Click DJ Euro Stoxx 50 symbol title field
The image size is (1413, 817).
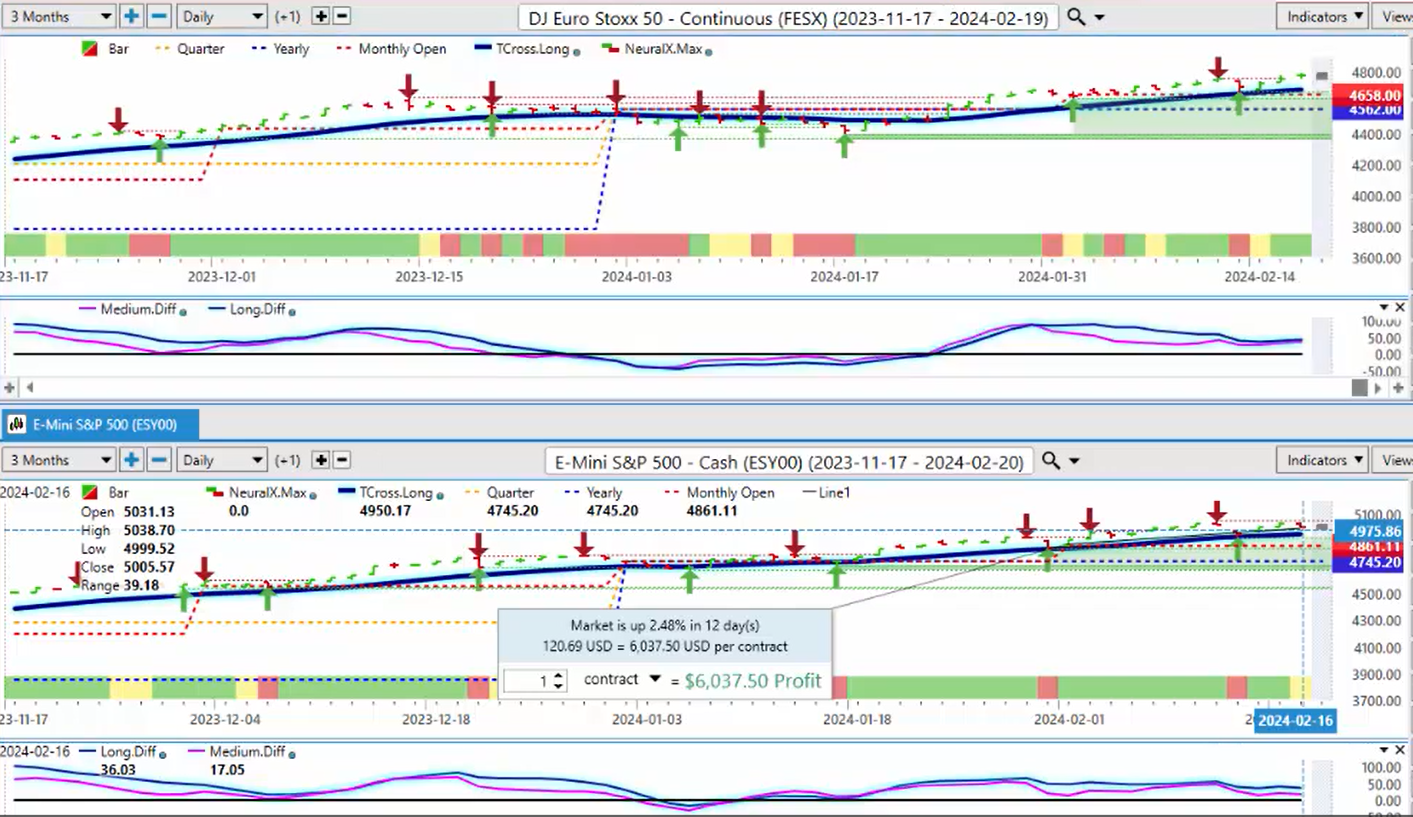pyautogui.click(x=788, y=17)
